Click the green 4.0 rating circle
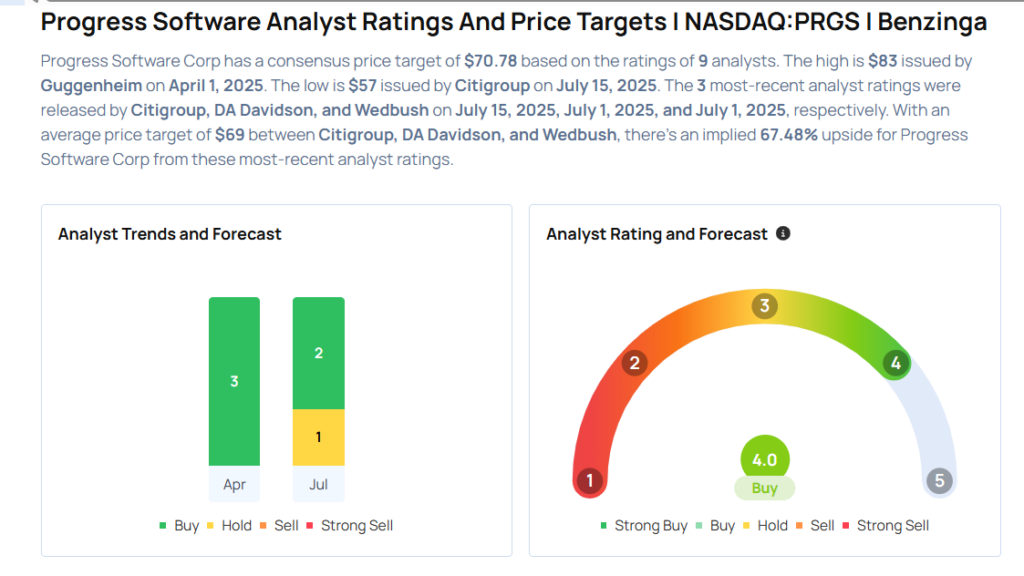This screenshot has height=576, width=1024. pos(765,460)
